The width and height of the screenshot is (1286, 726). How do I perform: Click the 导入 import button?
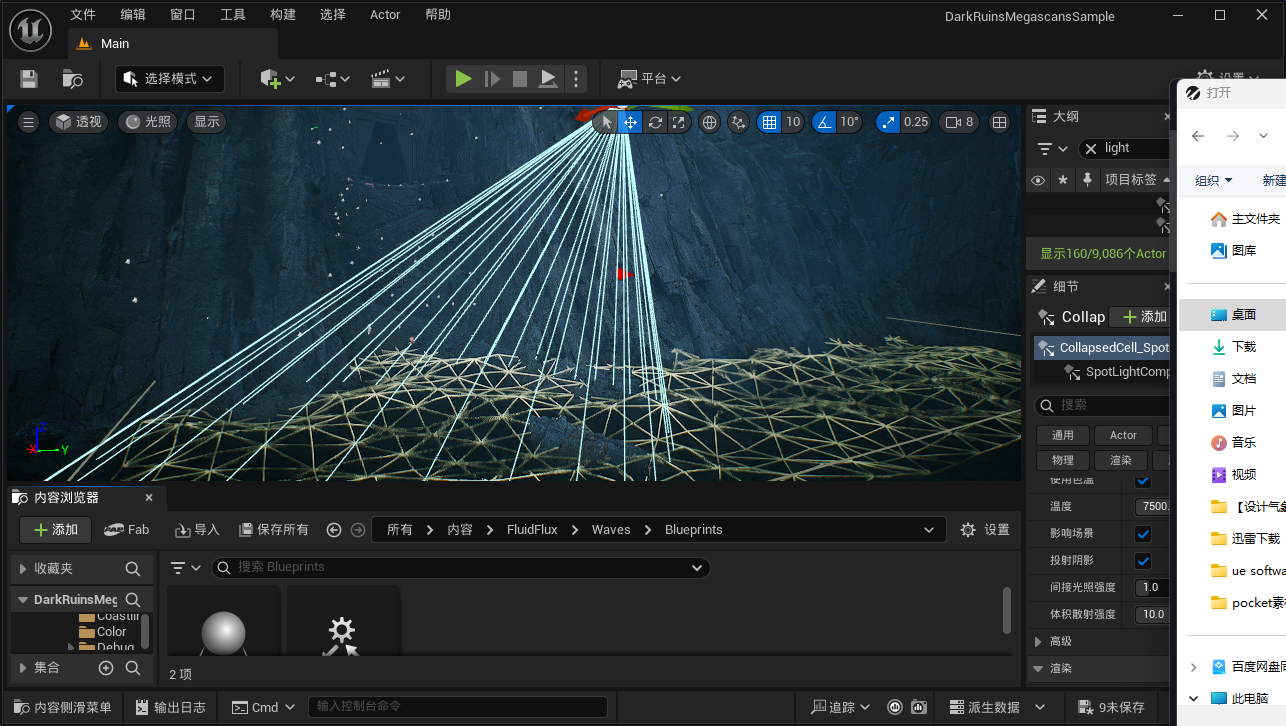click(x=197, y=530)
